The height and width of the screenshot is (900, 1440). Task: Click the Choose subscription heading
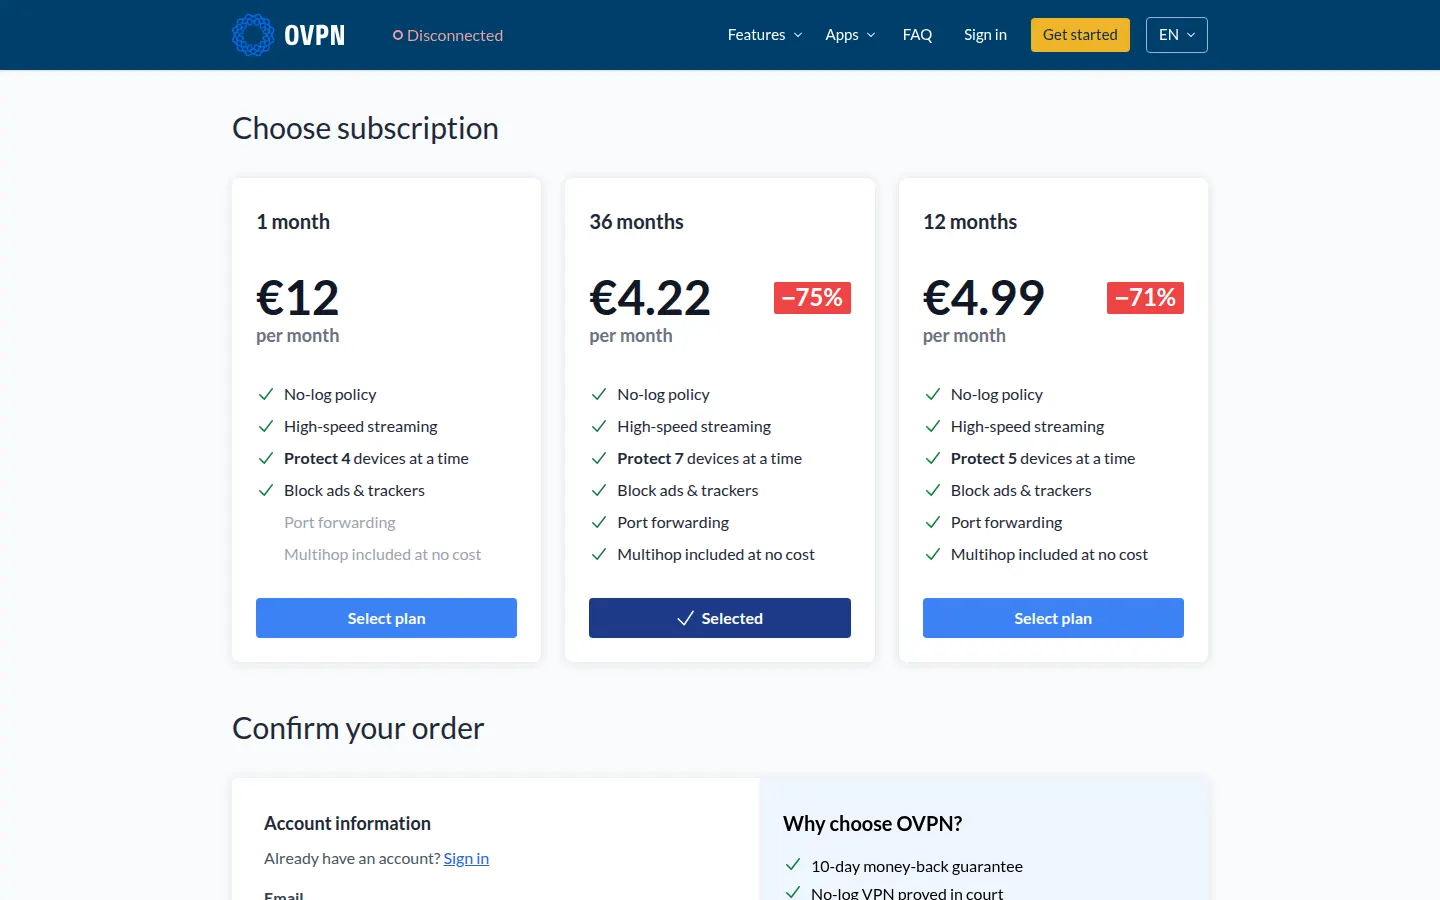pos(365,129)
